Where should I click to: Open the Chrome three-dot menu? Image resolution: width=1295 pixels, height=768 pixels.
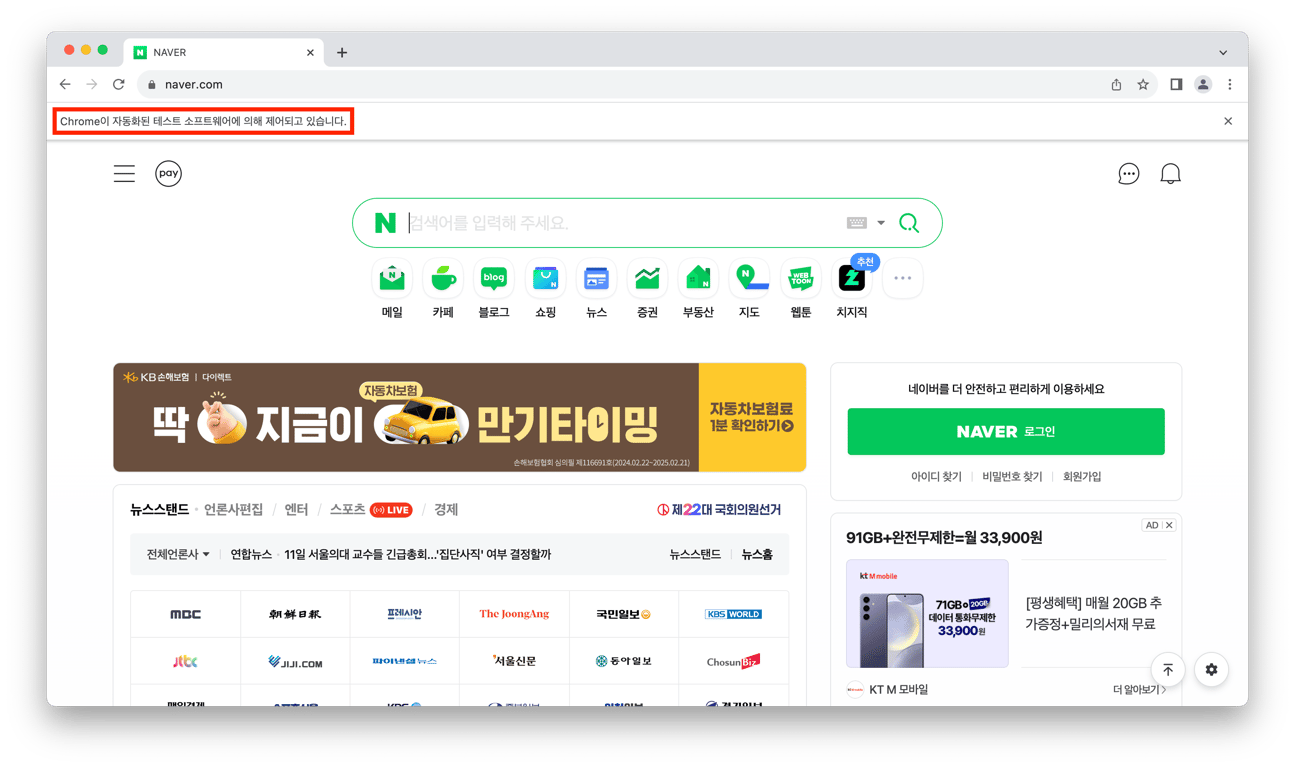click(x=1230, y=85)
